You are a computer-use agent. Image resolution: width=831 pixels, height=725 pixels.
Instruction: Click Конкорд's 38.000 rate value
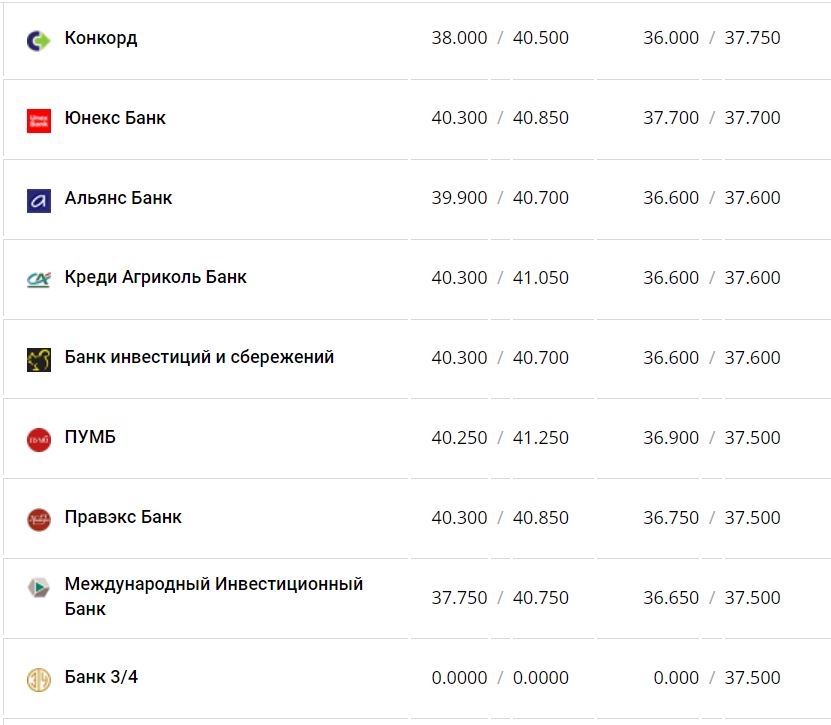[459, 38]
